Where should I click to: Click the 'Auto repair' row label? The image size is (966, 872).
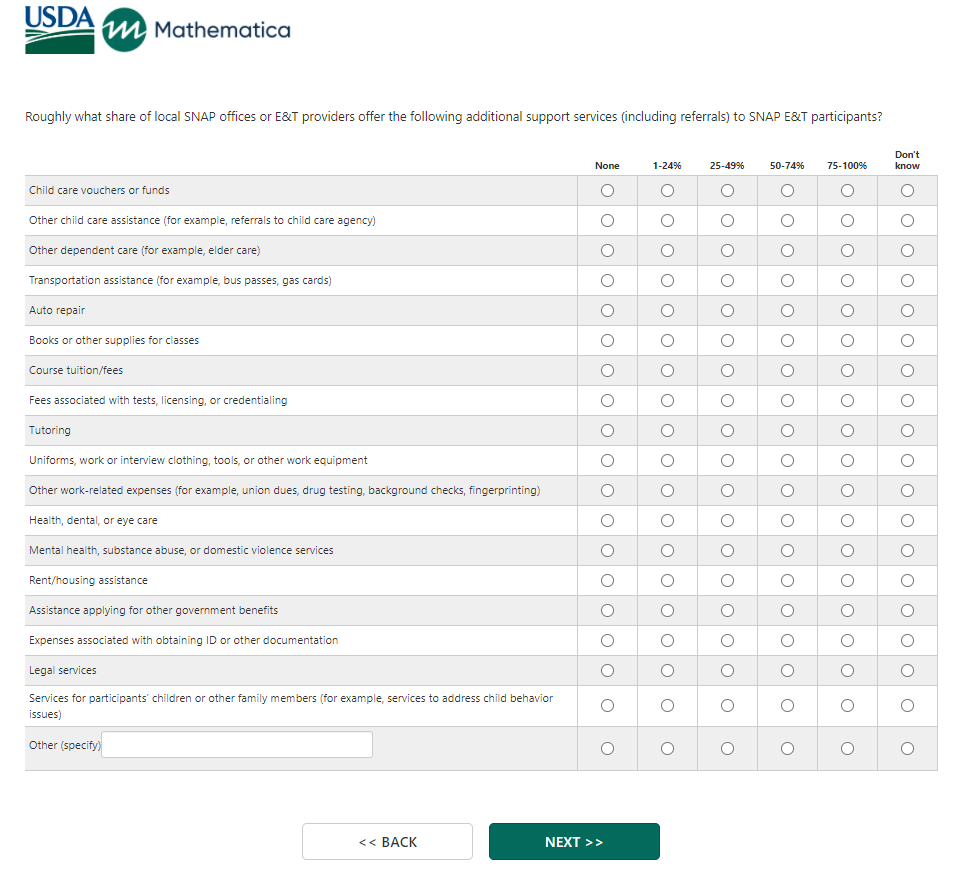click(x=57, y=311)
